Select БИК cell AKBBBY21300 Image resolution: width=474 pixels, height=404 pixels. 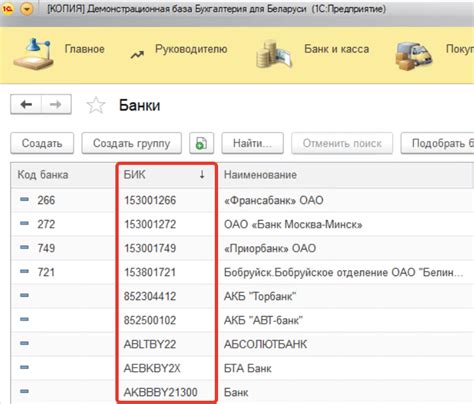tap(161, 392)
